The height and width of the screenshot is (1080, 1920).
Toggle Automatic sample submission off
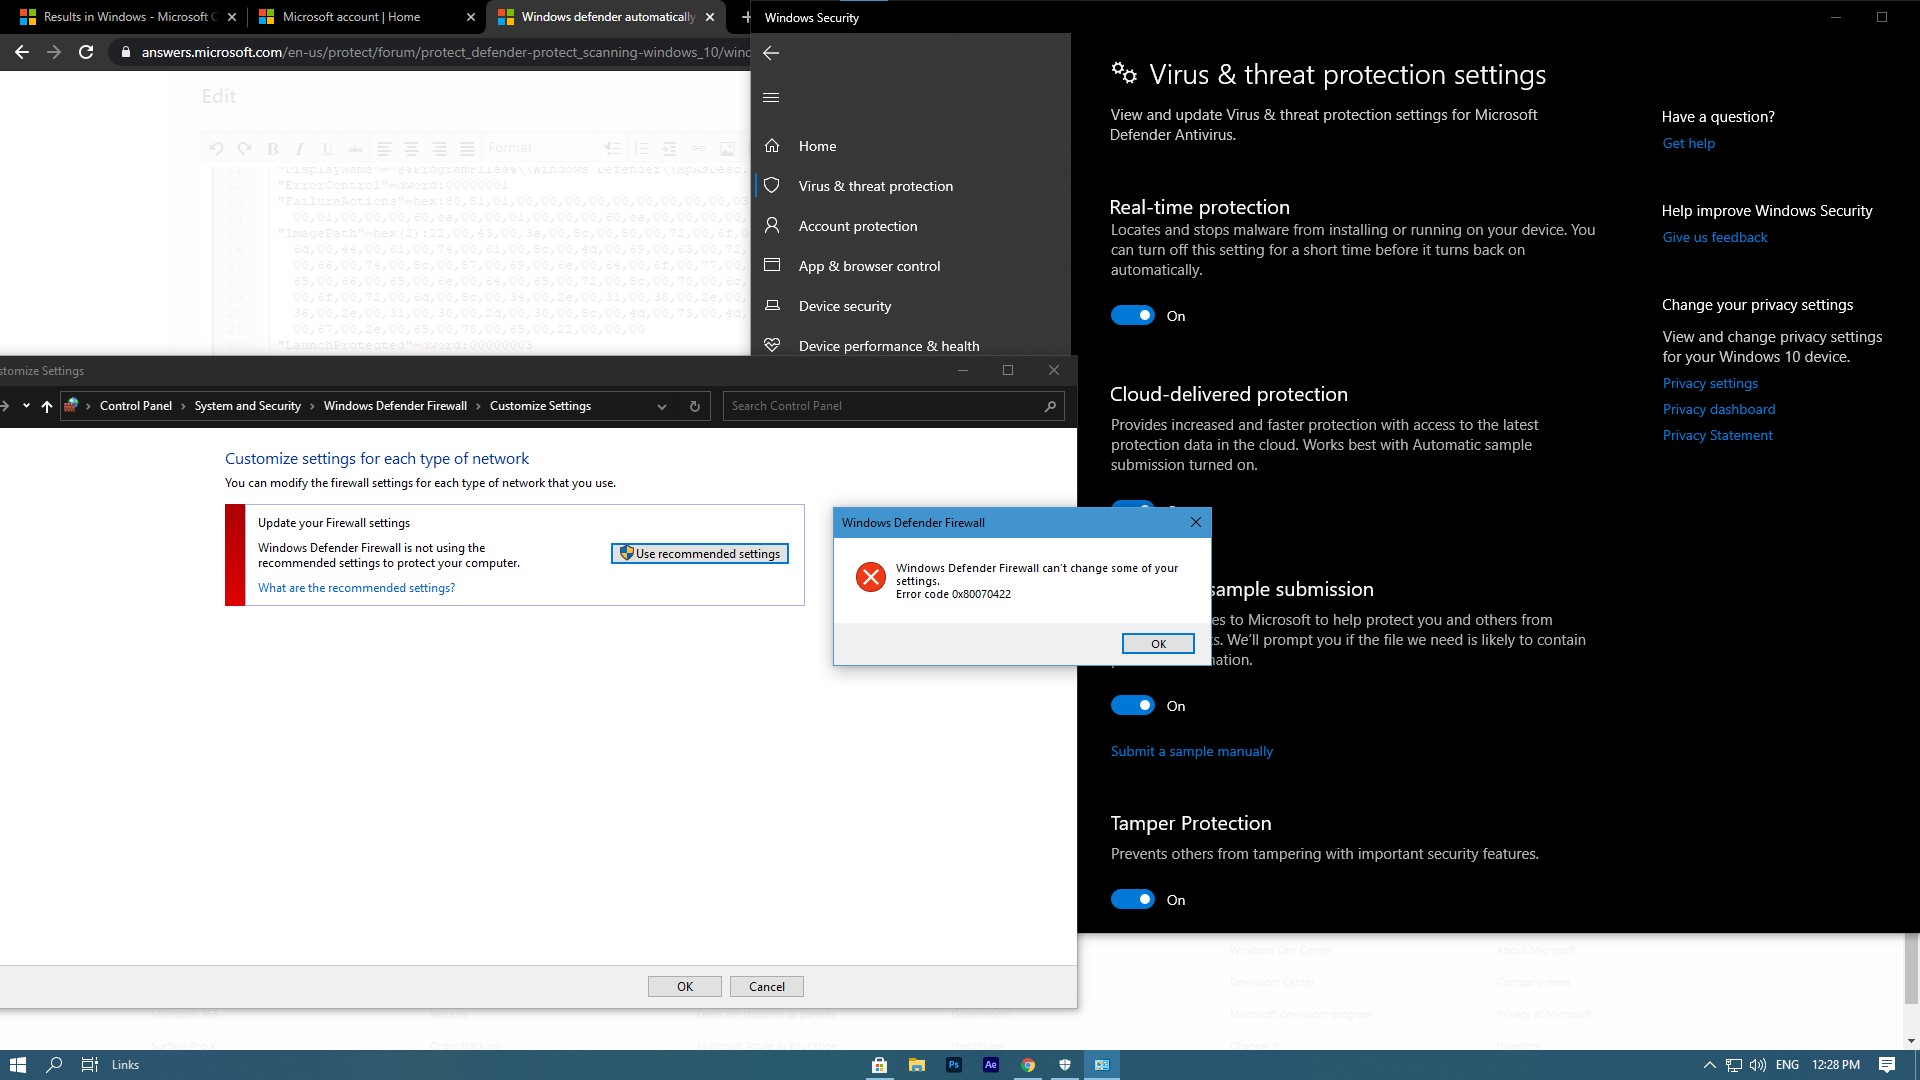point(1133,706)
